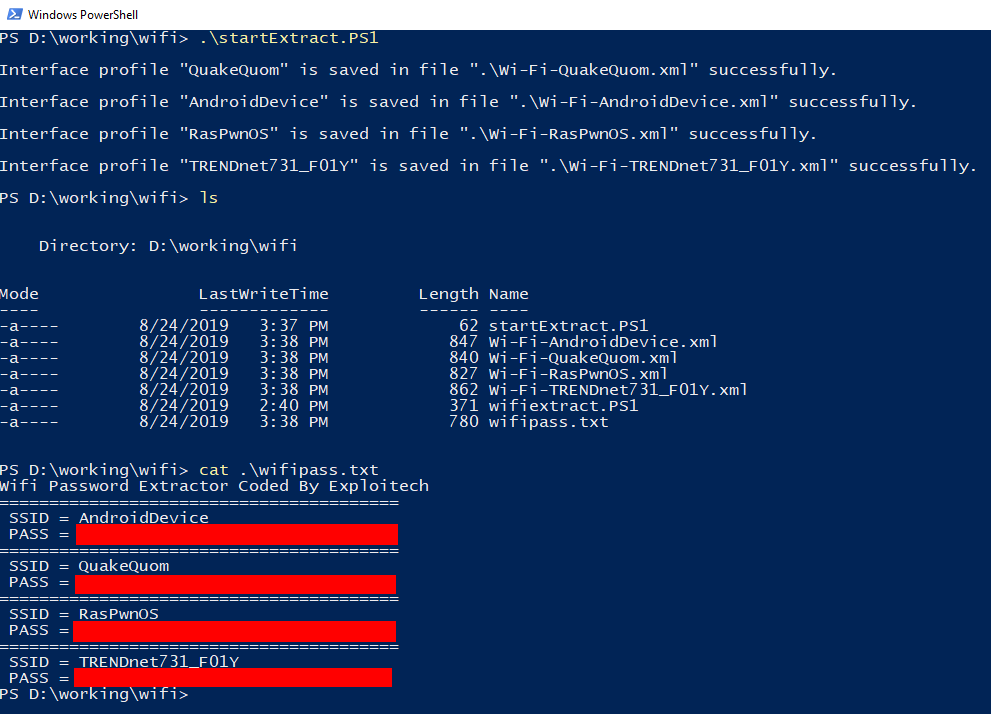Click the PowerShell icon in title bar
Viewport: 991px width, 714px height.
tap(15, 14)
